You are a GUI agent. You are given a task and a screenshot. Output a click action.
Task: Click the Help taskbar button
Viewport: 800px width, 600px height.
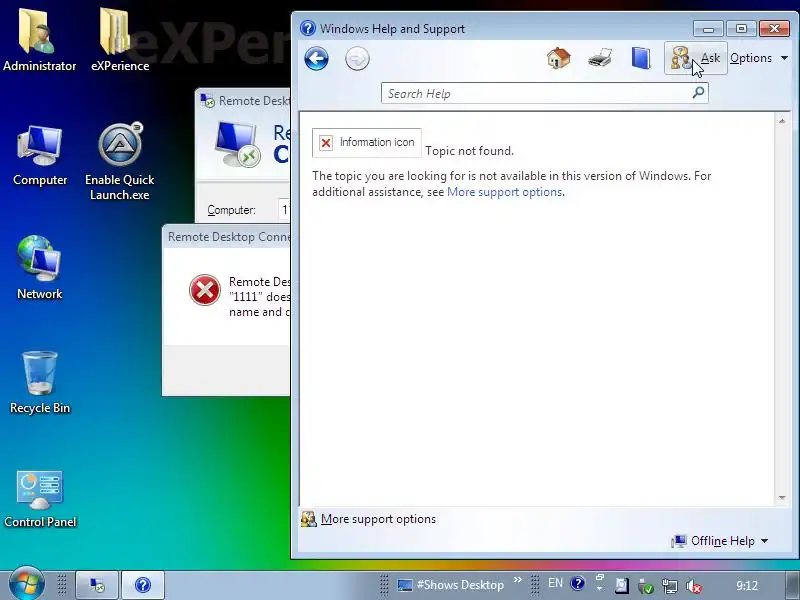tap(143, 585)
